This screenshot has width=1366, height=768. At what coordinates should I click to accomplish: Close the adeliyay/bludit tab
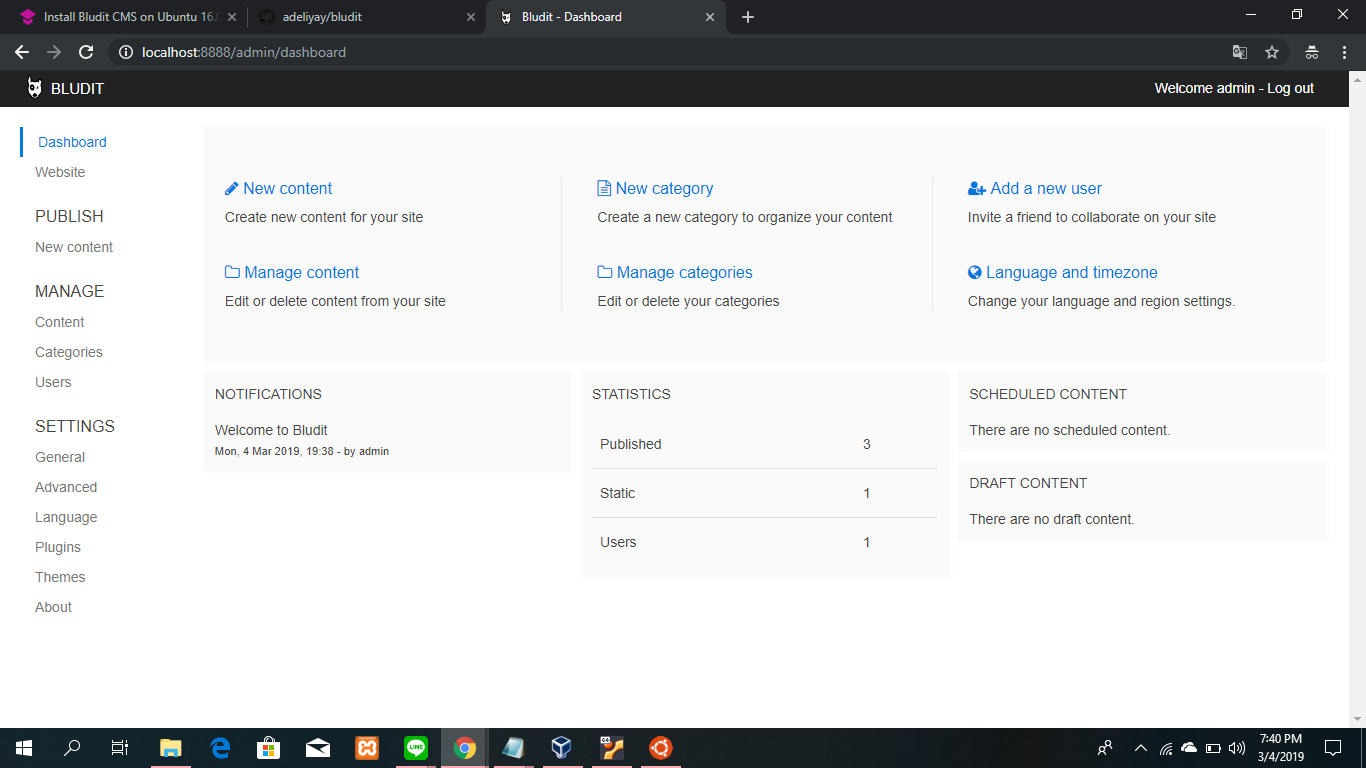click(x=471, y=17)
